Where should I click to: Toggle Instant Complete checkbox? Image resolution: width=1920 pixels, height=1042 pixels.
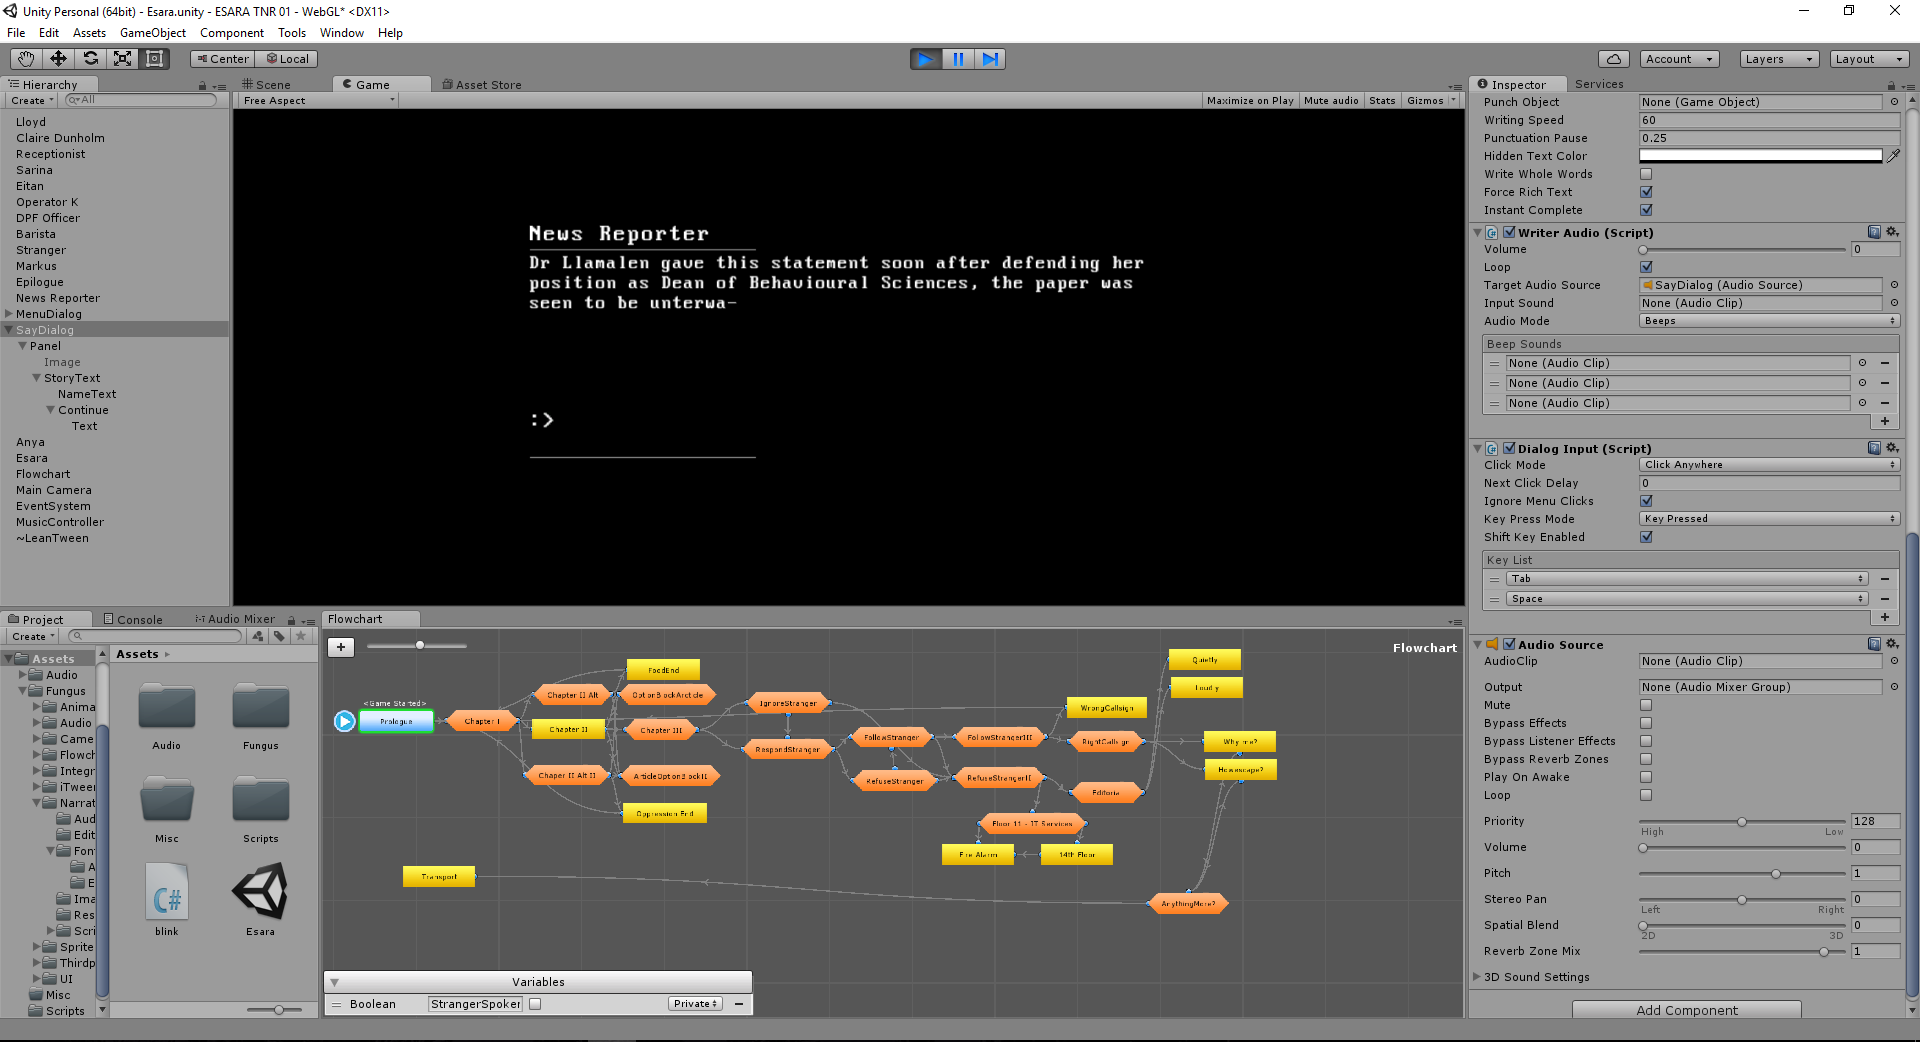[x=1646, y=210]
